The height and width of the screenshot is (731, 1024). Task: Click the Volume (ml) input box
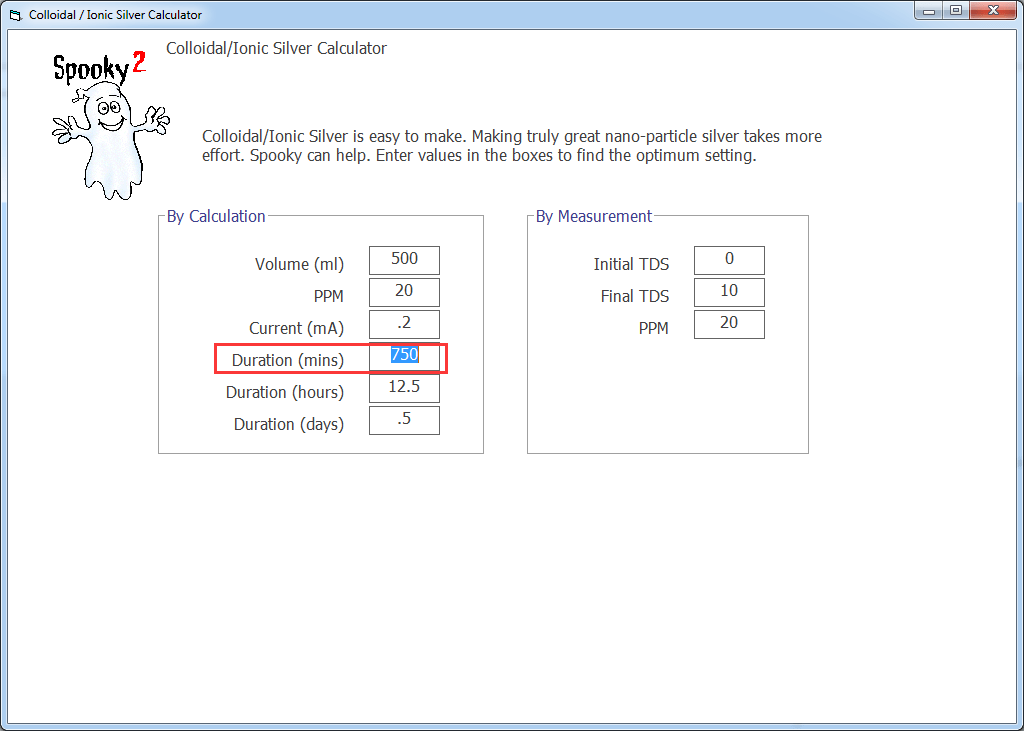[404, 260]
